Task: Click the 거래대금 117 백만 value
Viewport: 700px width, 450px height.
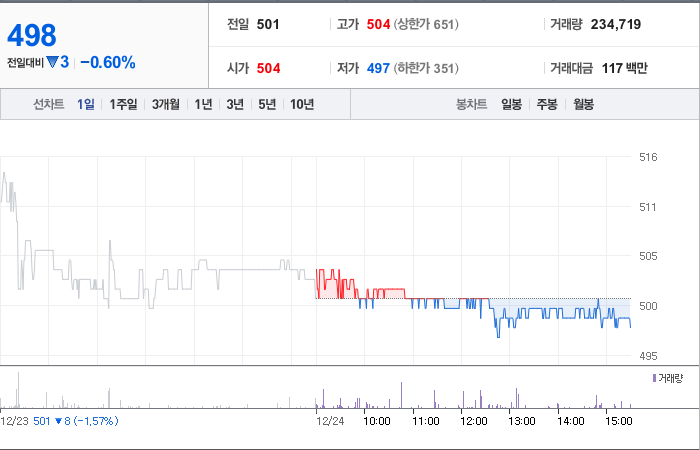Action: pos(624,68)
